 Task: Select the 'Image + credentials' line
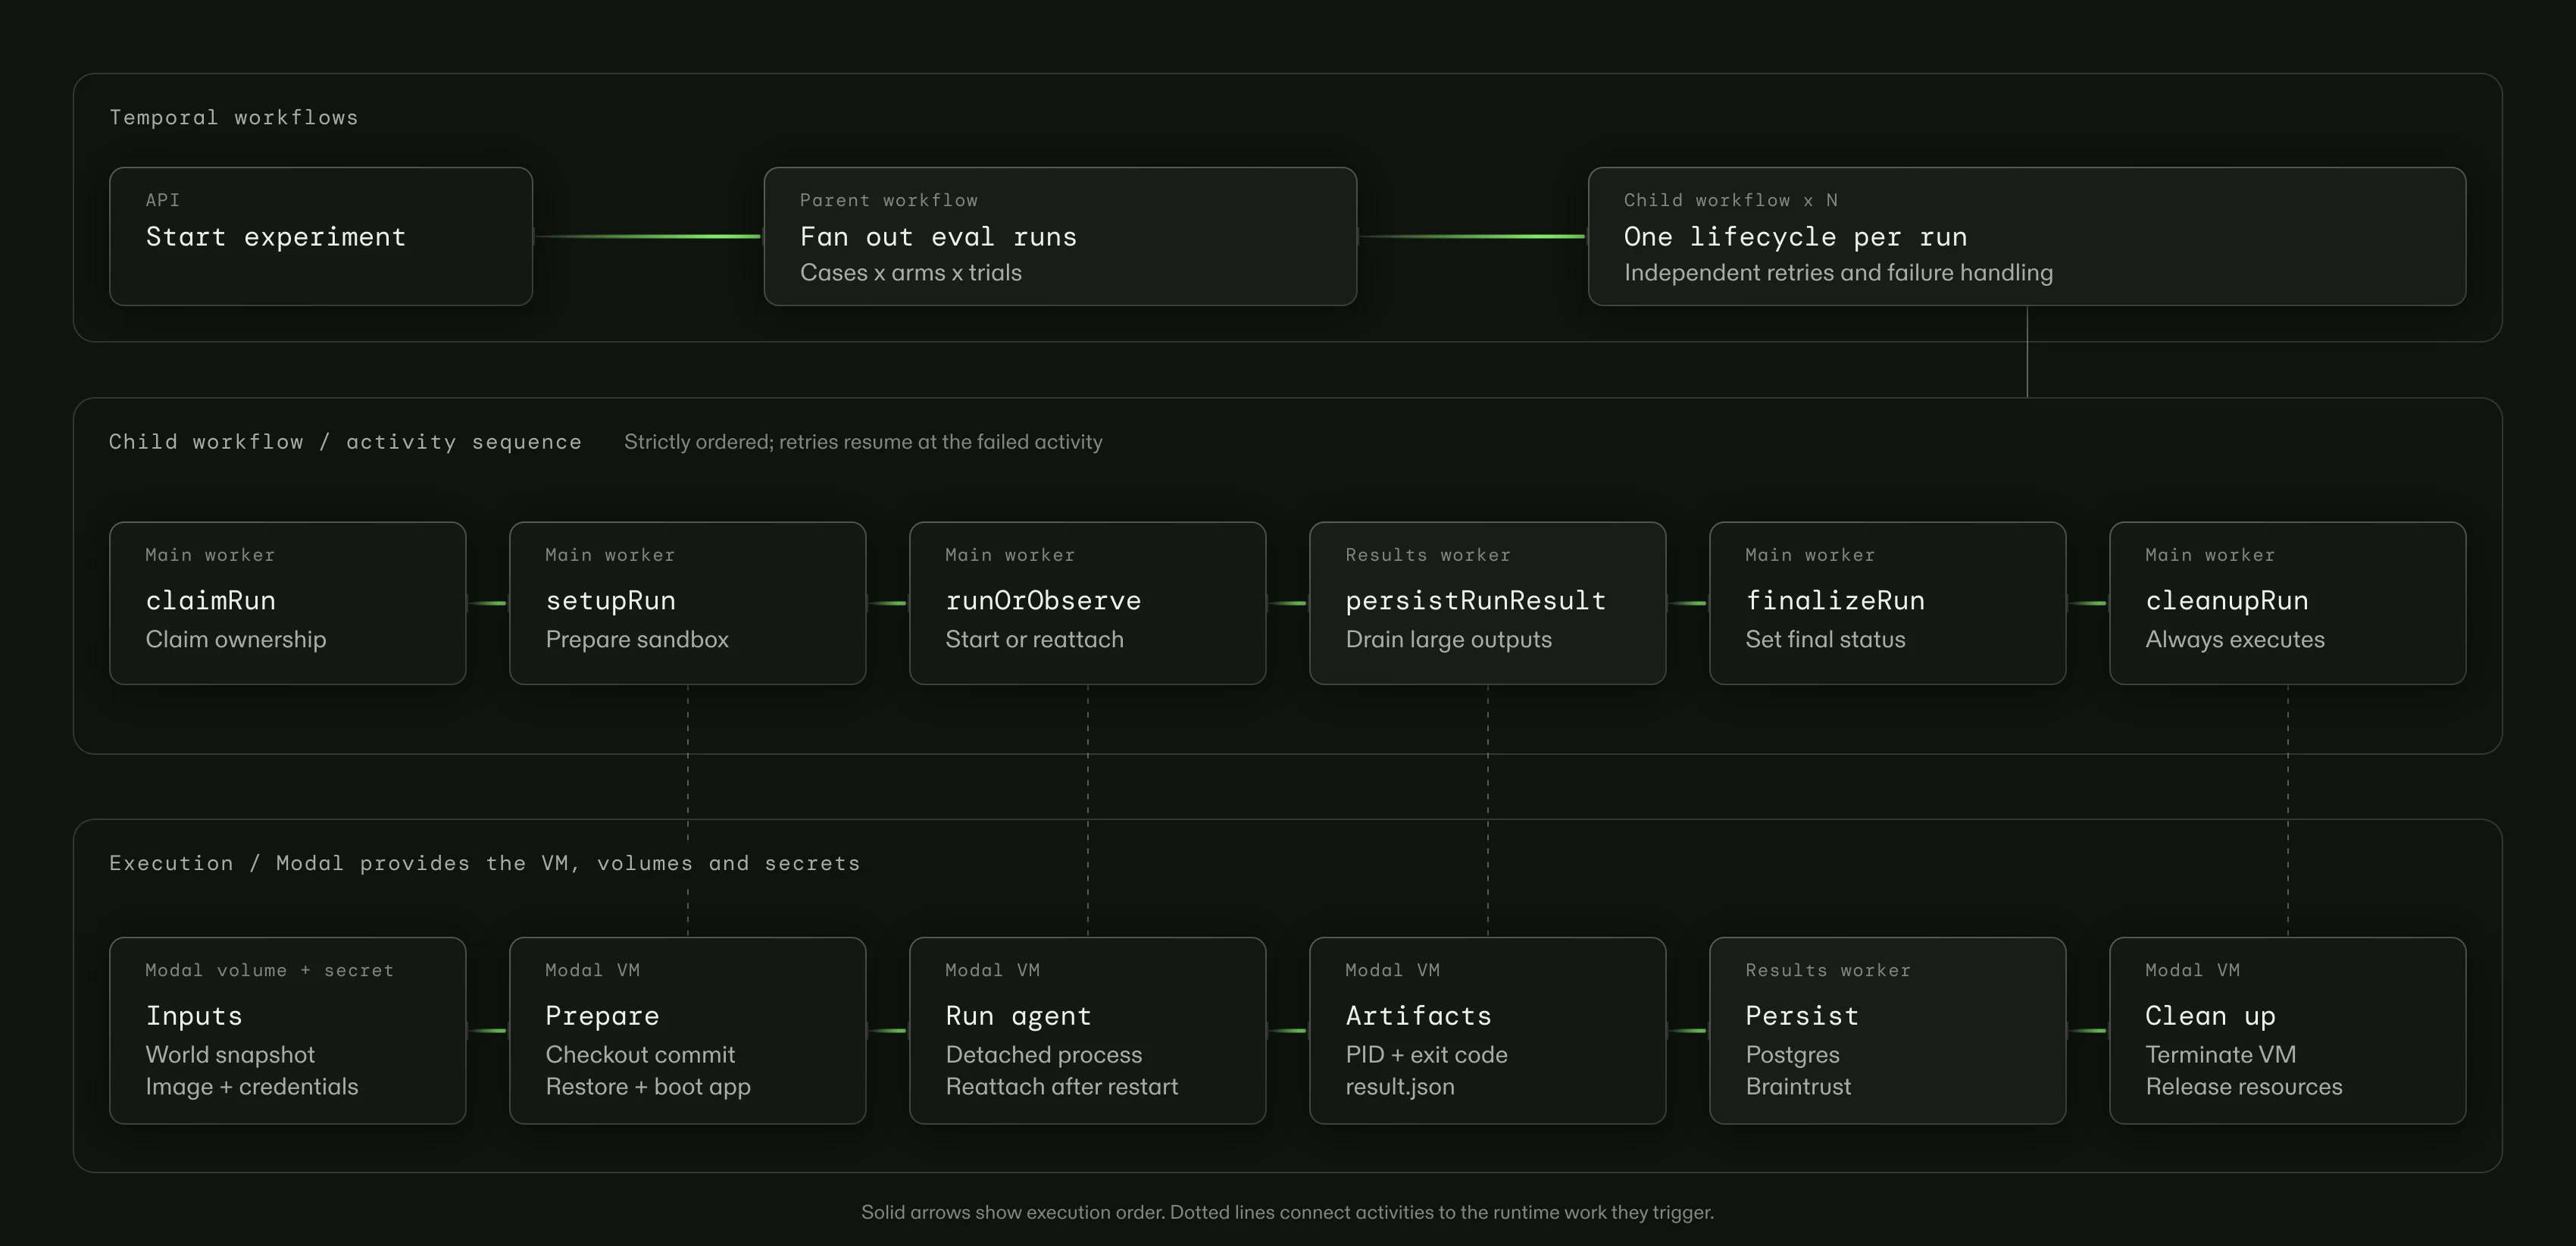[x=252, y=1086]
